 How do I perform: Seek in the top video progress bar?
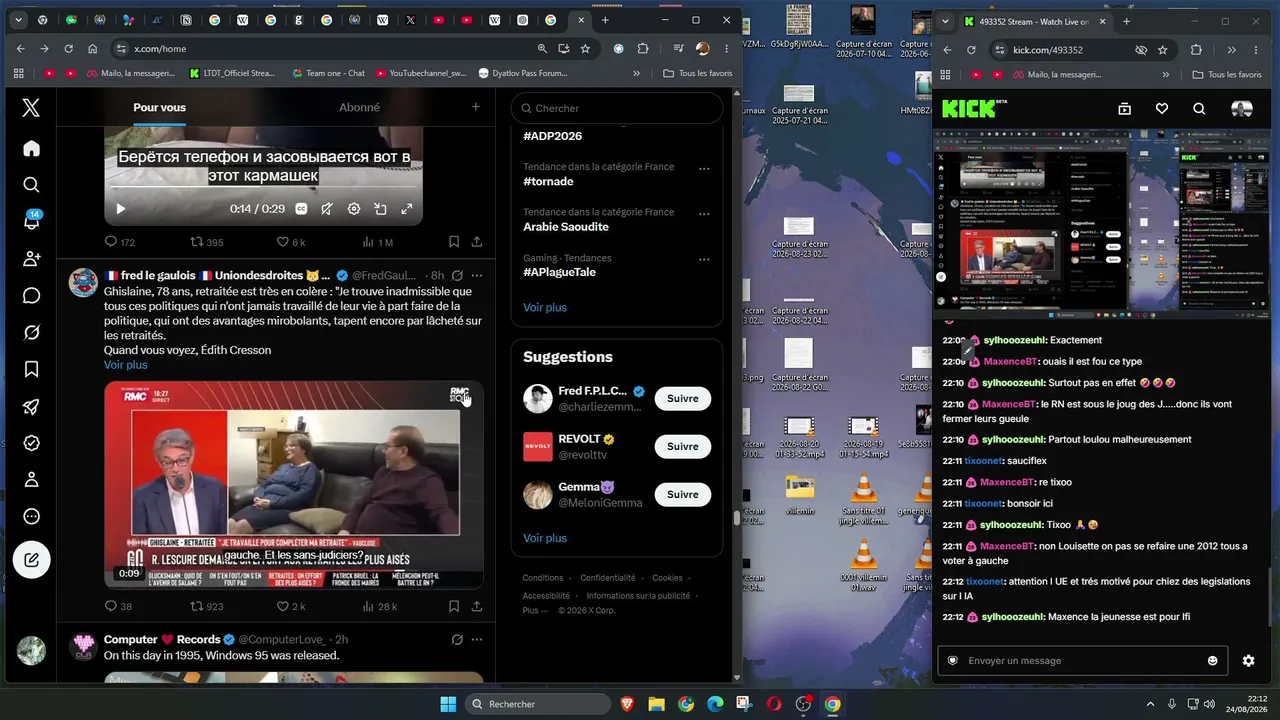click(x=264, y=188)
